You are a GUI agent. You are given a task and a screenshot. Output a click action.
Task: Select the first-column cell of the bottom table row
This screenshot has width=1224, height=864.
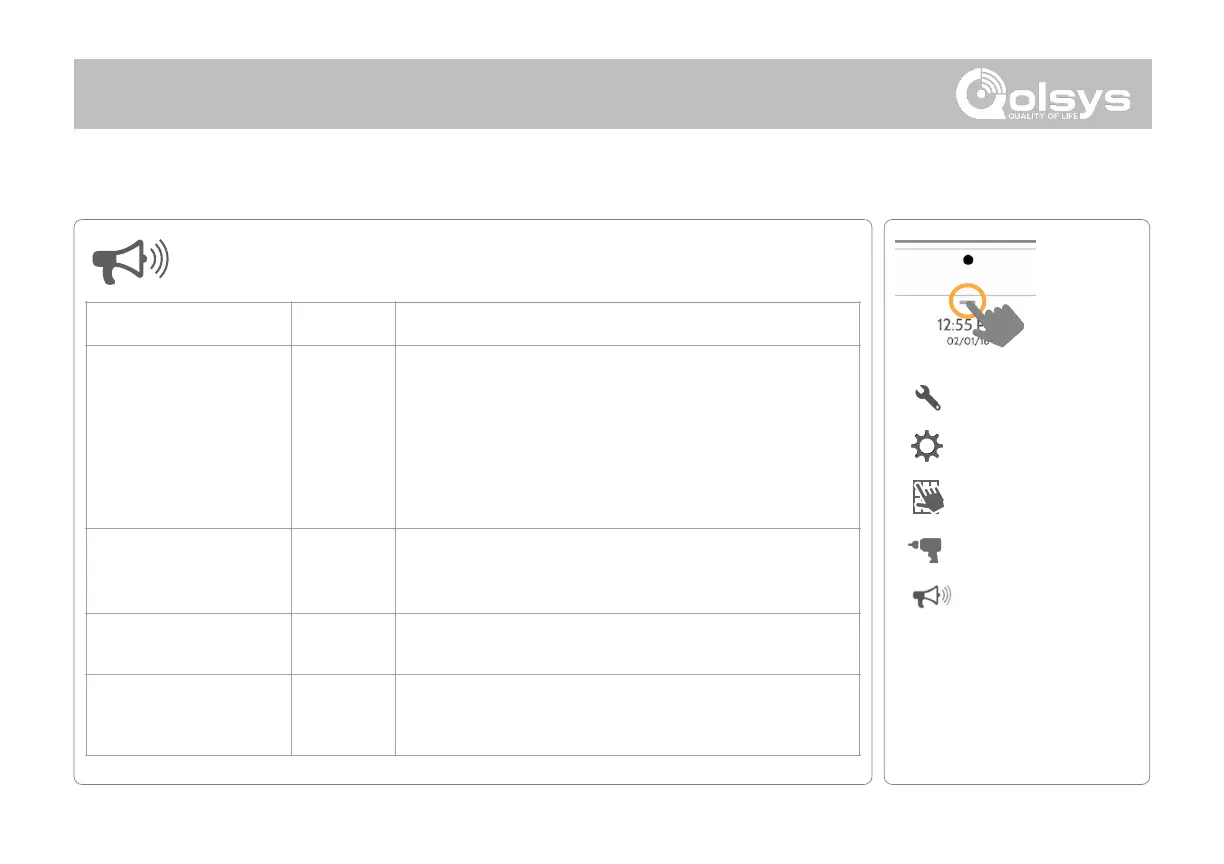pyautogui.click(x=189, y=714)
